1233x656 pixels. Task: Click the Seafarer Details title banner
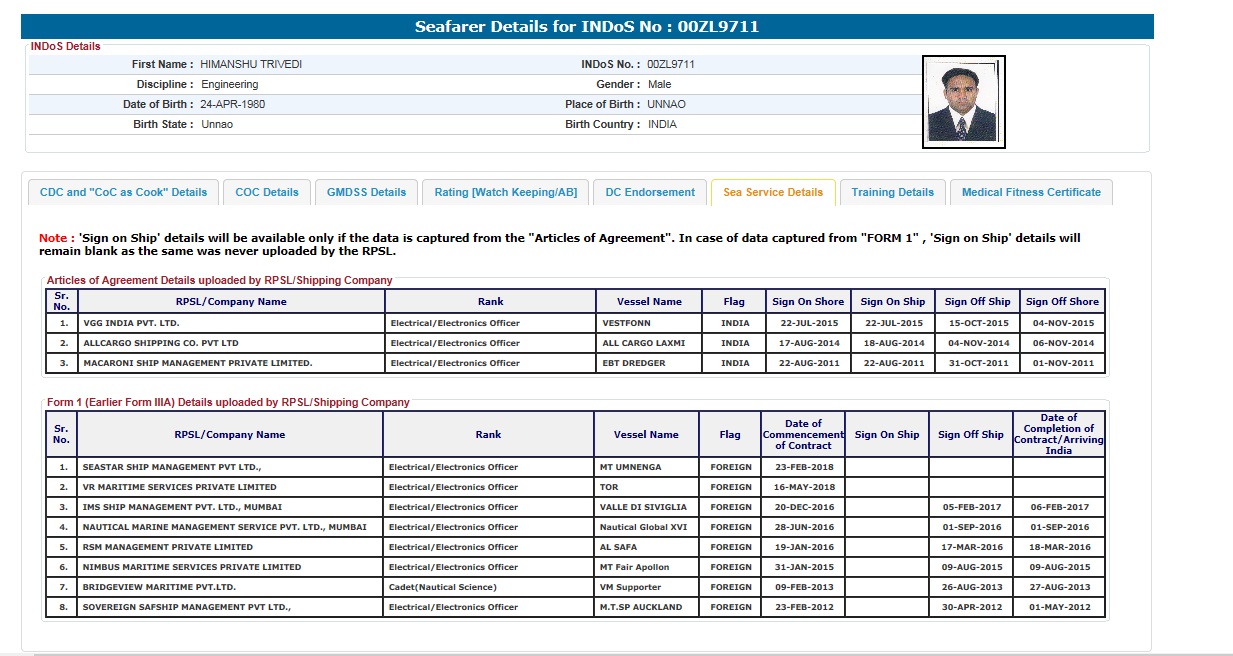pyautogui.click(x=587, y=27)
